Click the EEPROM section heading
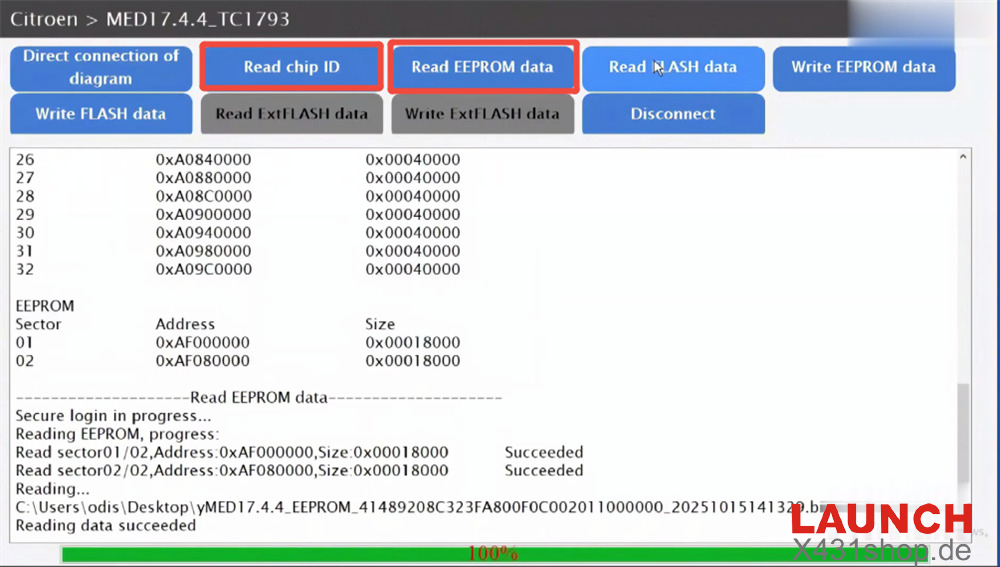Screen dimensions: 1000x567 [45, 306]
